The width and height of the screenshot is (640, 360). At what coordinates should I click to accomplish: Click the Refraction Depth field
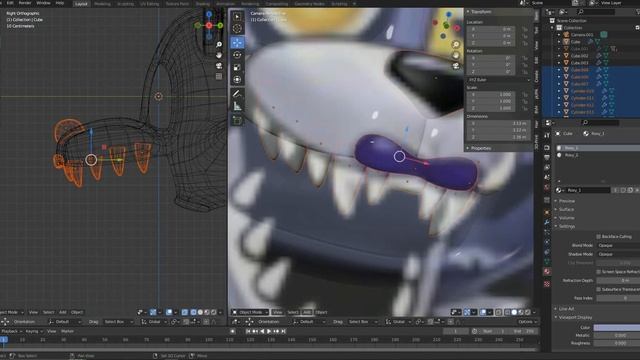pos(618,281)
